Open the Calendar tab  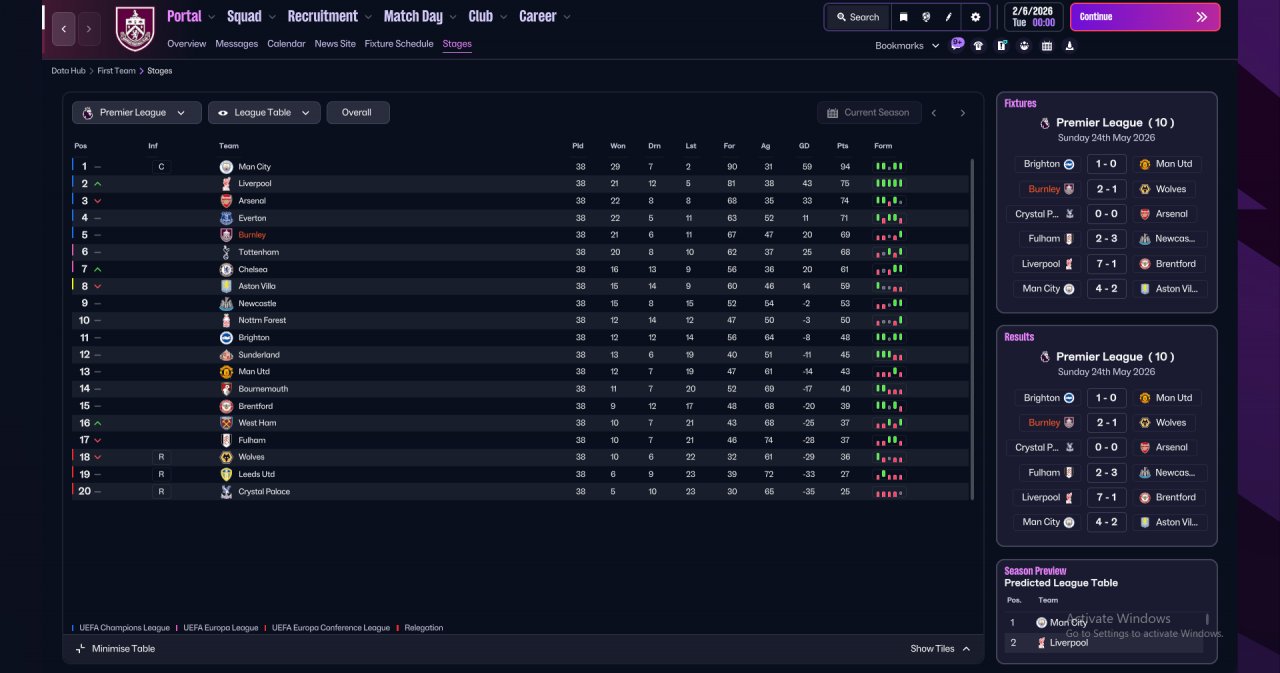pos(286,44)
